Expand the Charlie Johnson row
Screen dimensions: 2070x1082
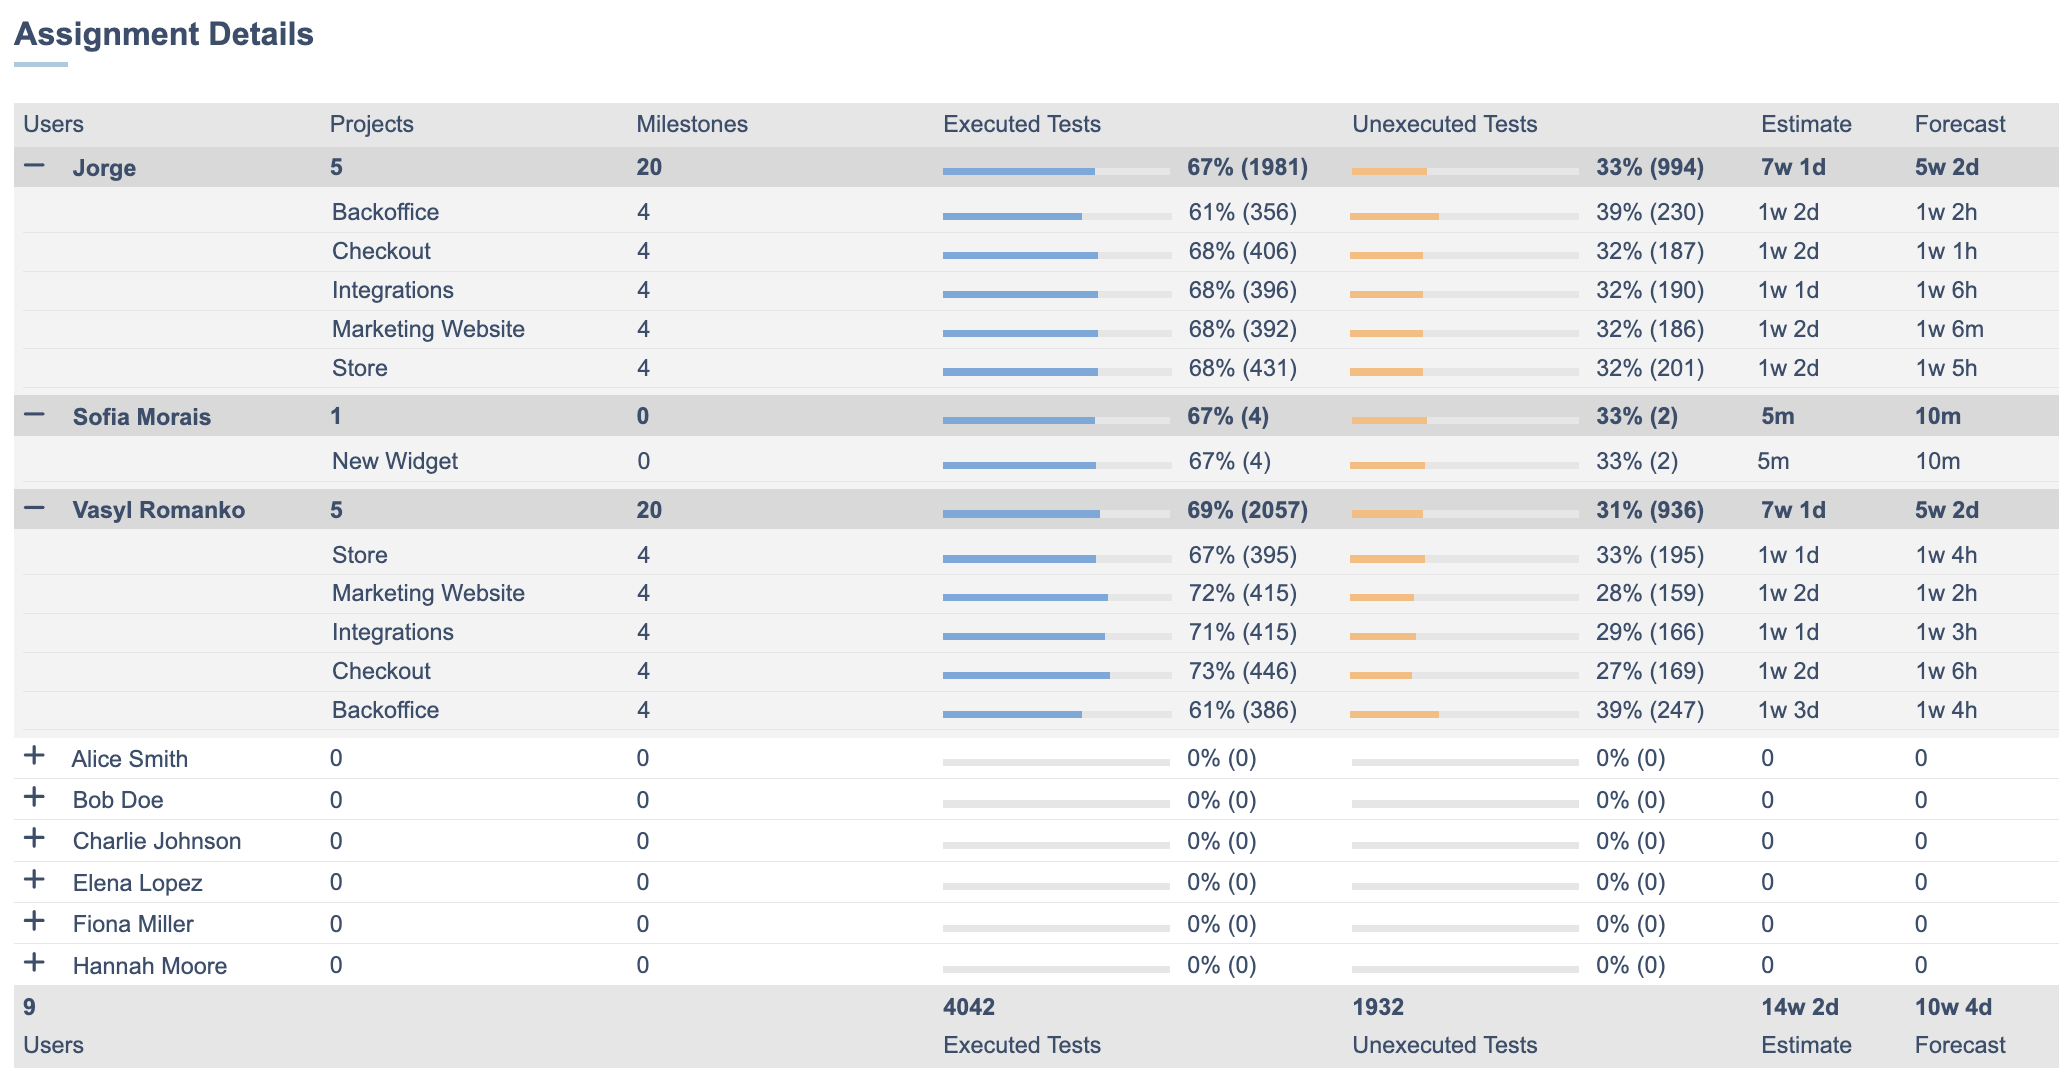34,839
